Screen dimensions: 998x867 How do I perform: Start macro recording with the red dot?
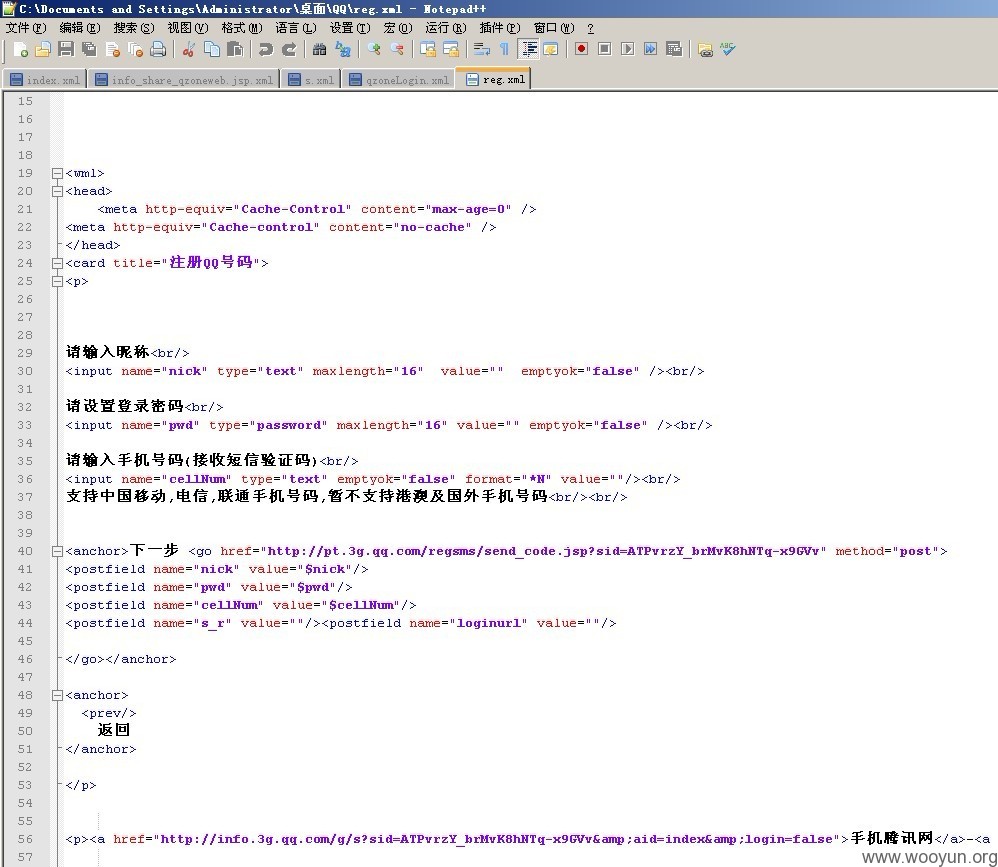tap(581, 50)
